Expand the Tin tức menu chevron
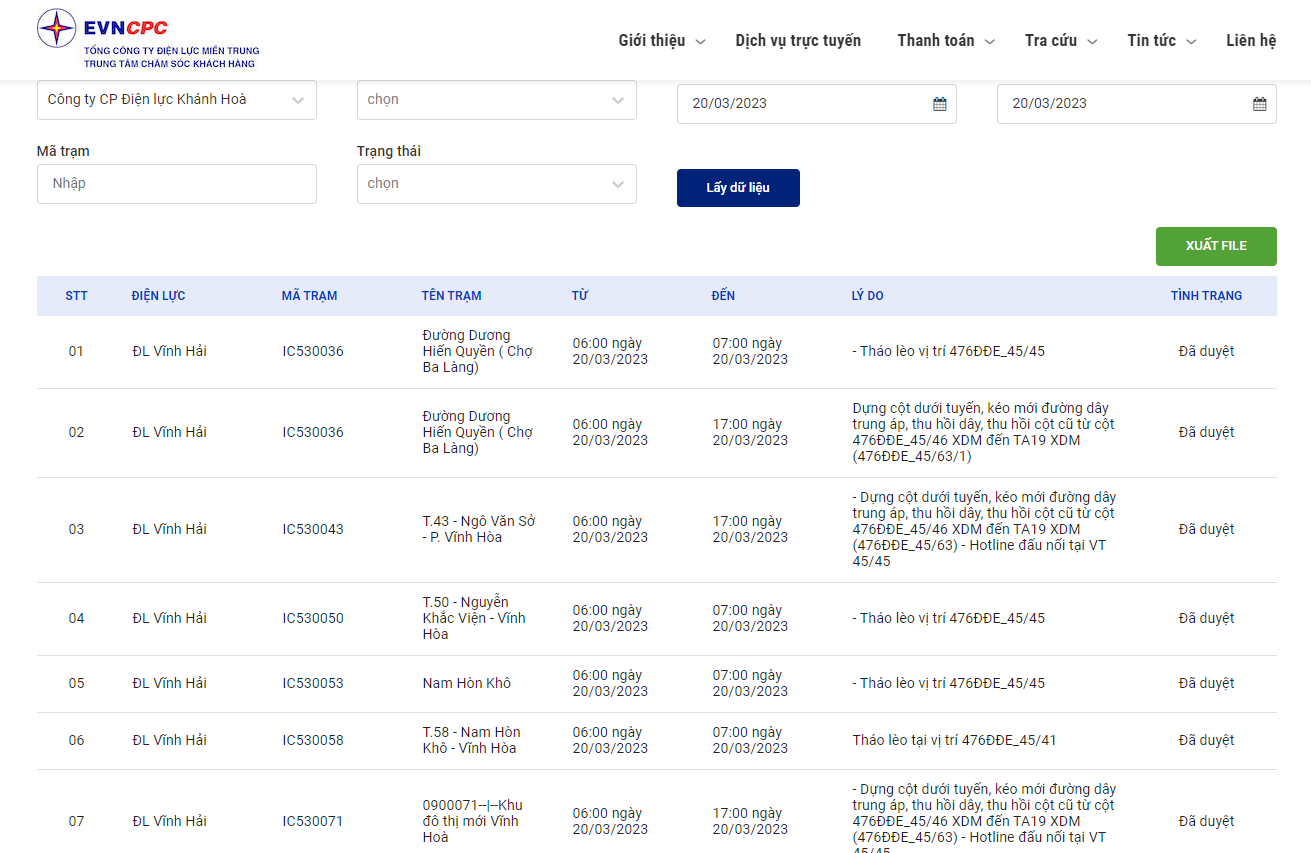 [x=1191, y=42]
